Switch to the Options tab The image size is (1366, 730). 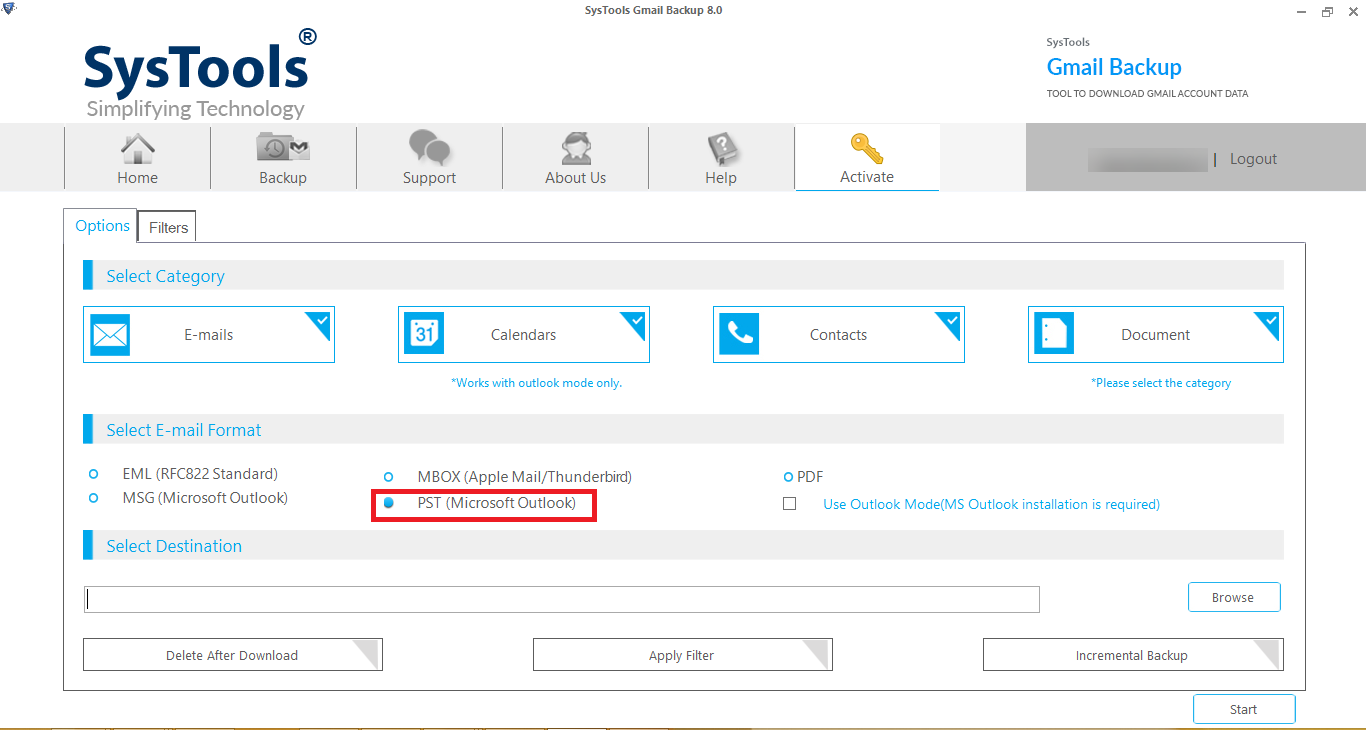[102, 226]
